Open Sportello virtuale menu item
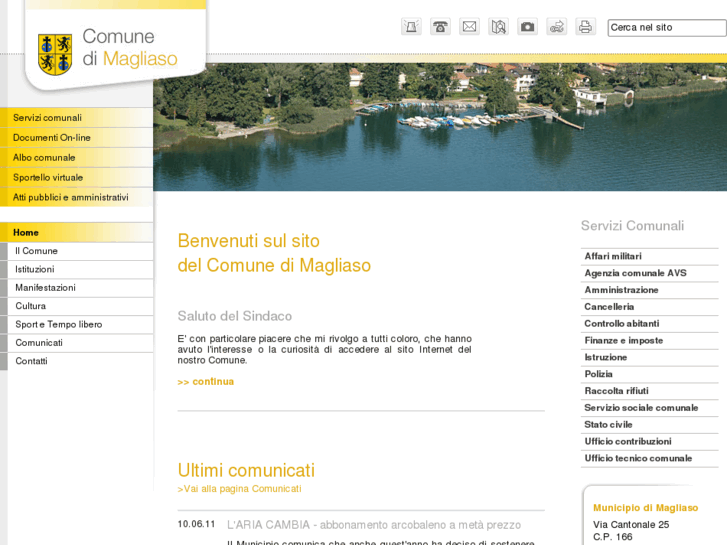727x545 pixels. [77, 178]
